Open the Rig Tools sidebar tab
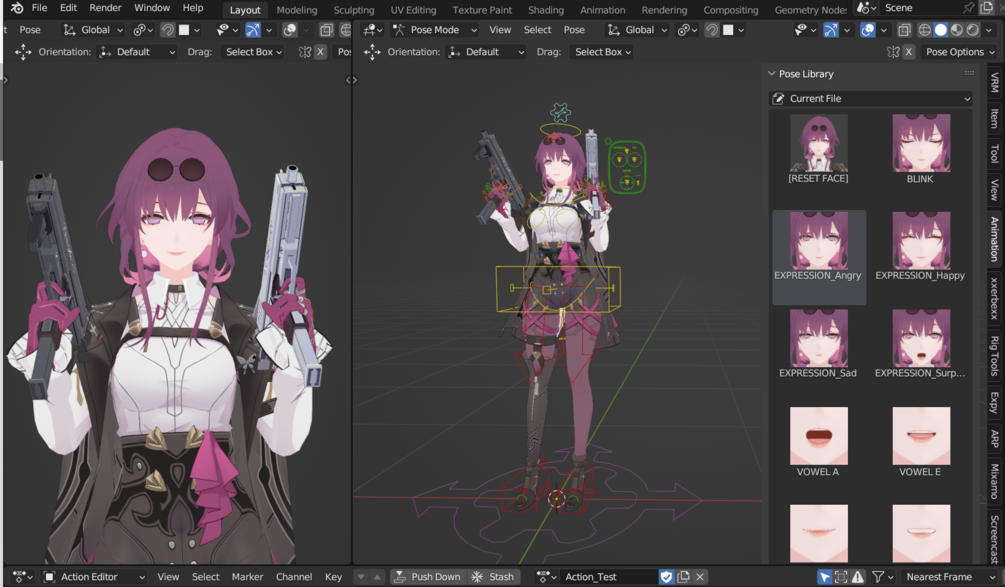 point(994,356)
